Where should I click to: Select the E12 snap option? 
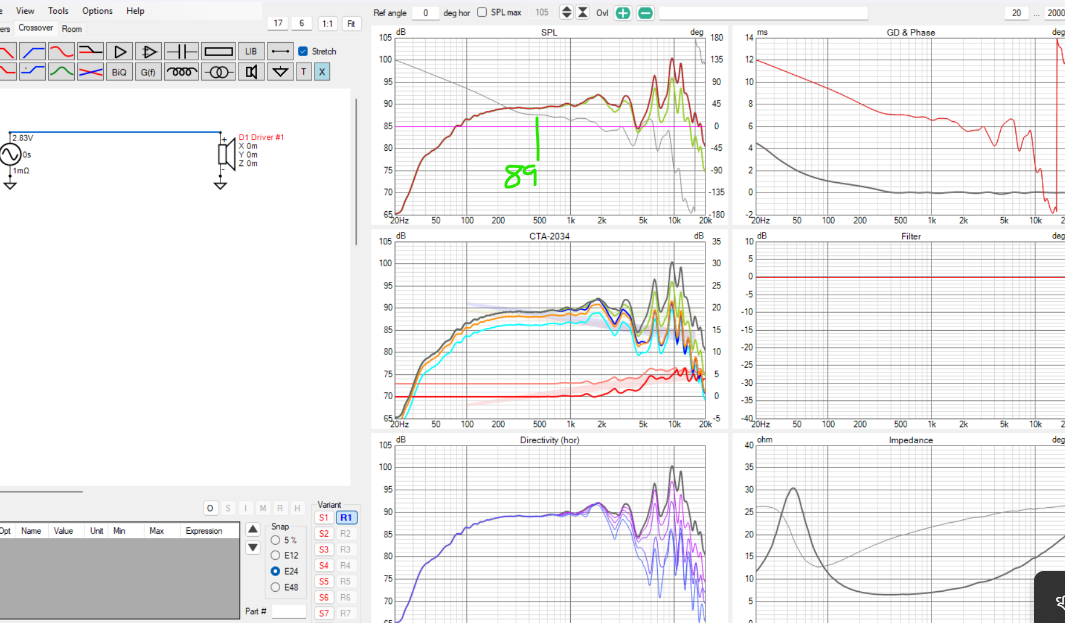(x=275, y=556)
